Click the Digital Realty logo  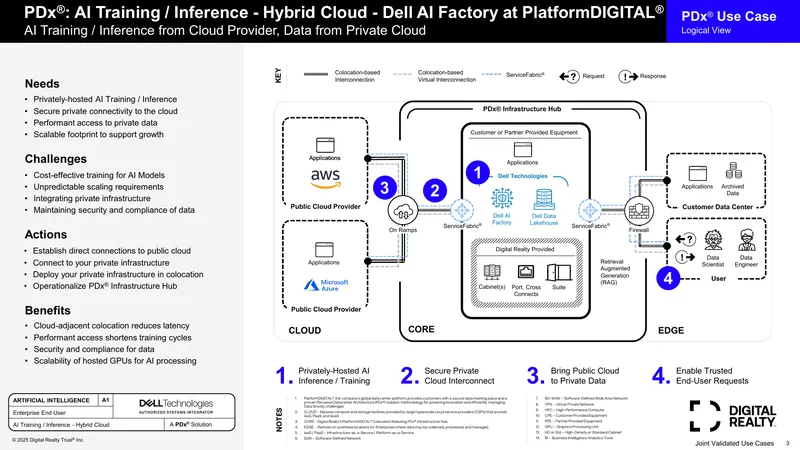[733, 416]
